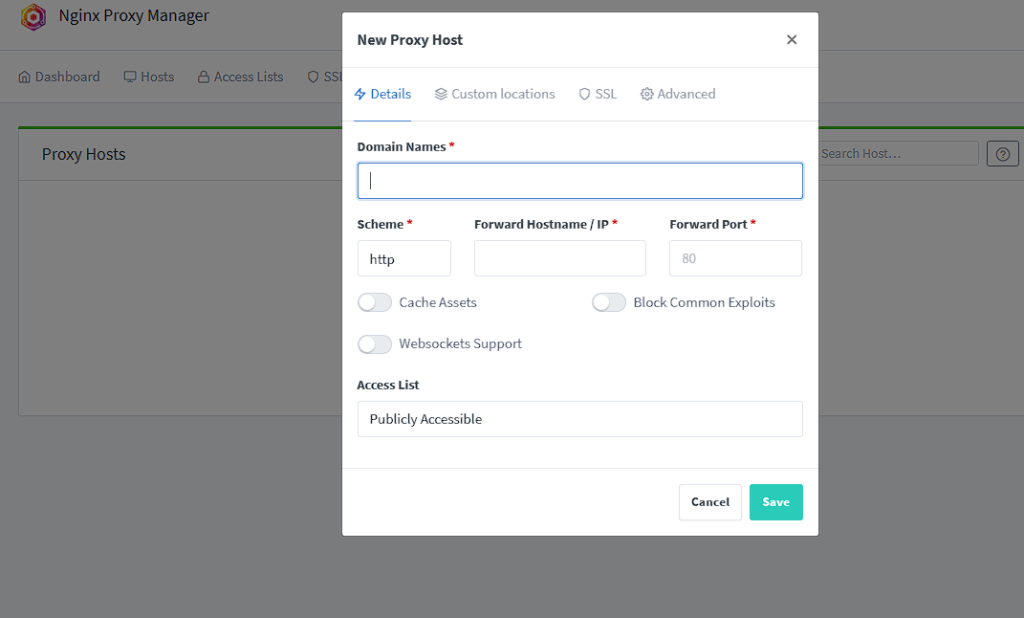Open the Custom locations tab

click(496, 94)
